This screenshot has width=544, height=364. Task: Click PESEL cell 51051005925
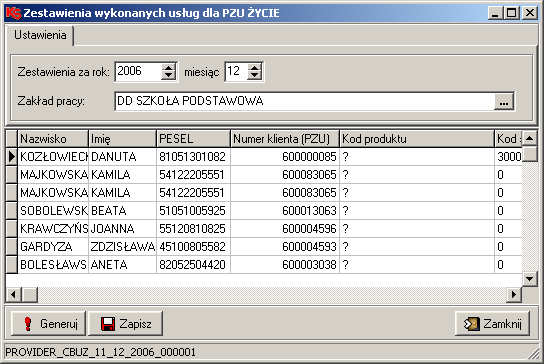(x=193, y=211)
